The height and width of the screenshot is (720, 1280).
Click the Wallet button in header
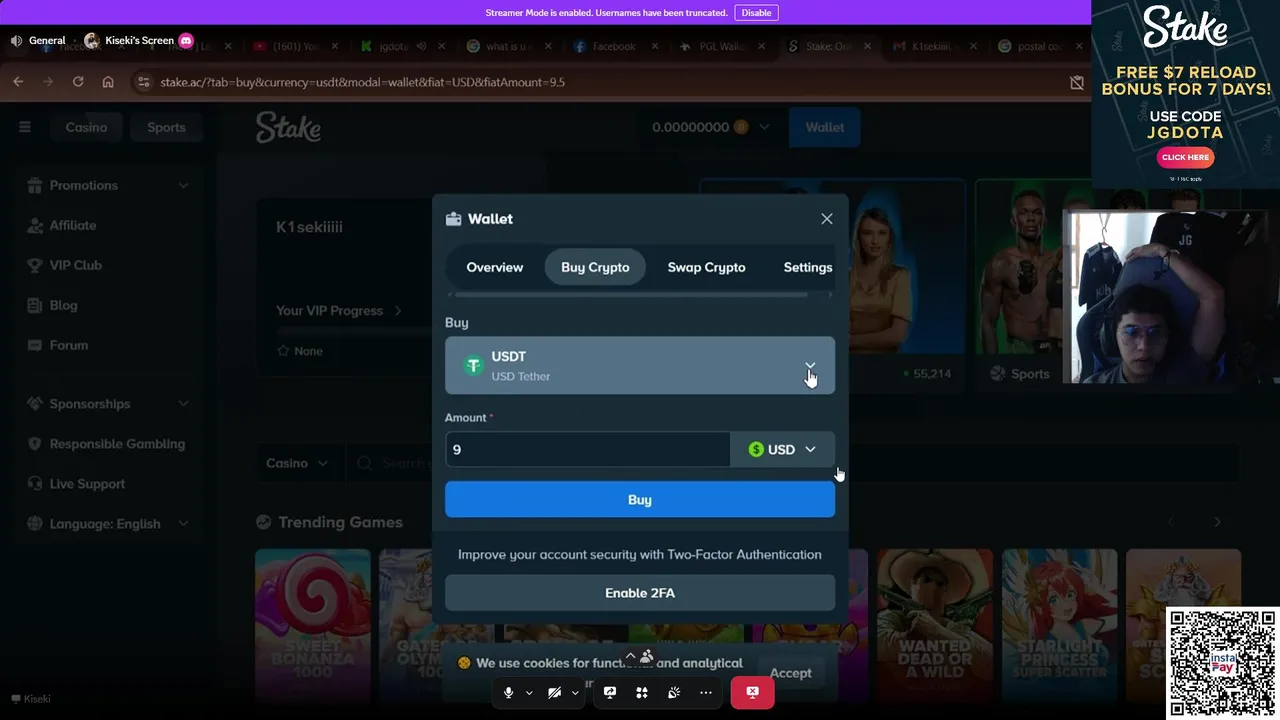(x=825, y=127)
